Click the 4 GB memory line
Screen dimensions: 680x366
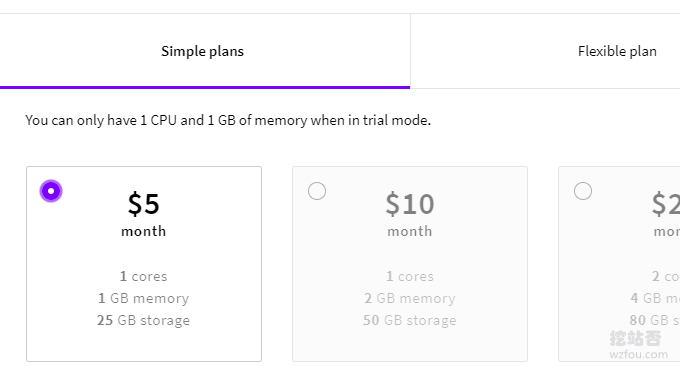point(655,298)
